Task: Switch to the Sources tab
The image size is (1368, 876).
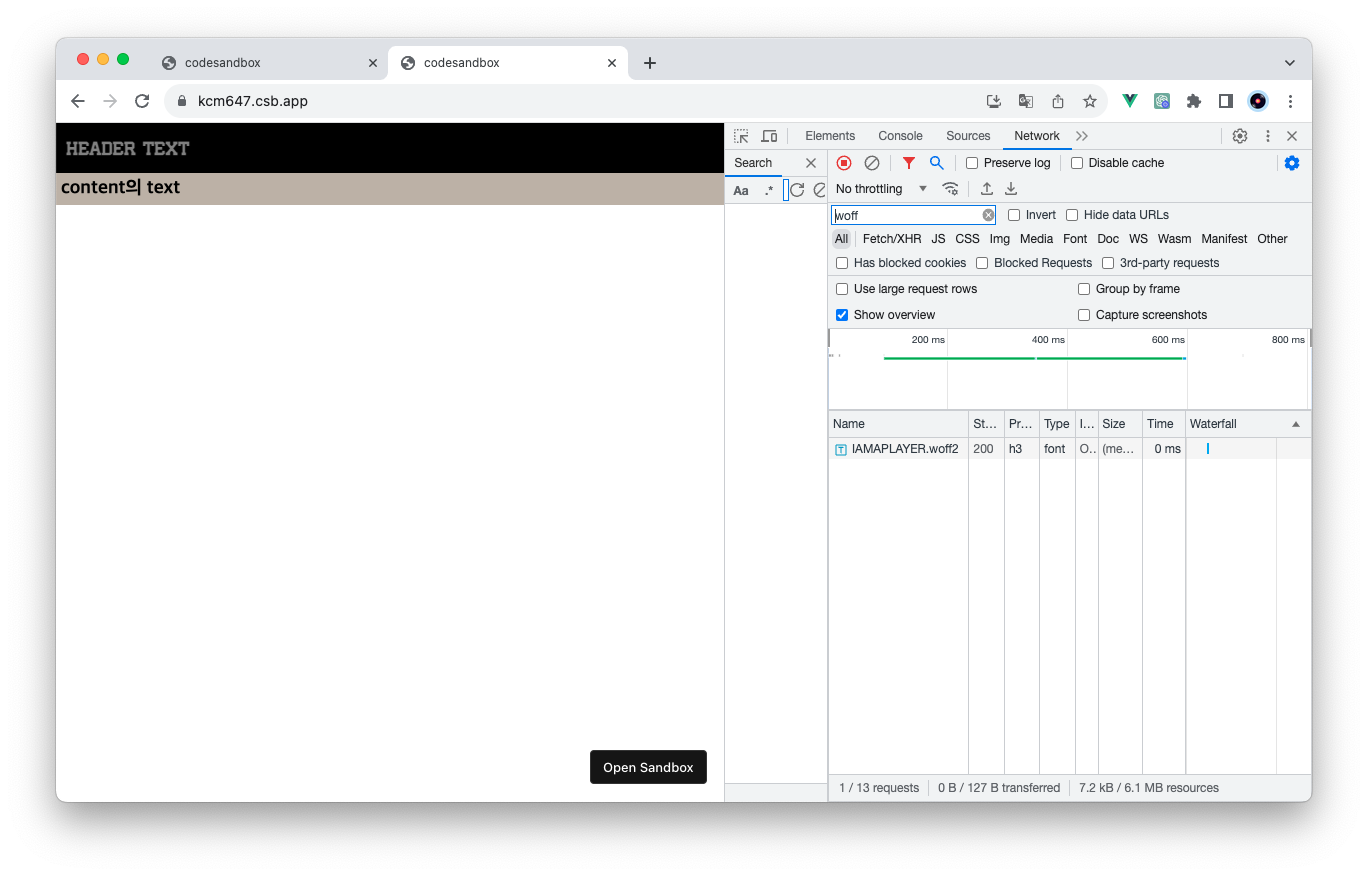Action: point(968,136)
